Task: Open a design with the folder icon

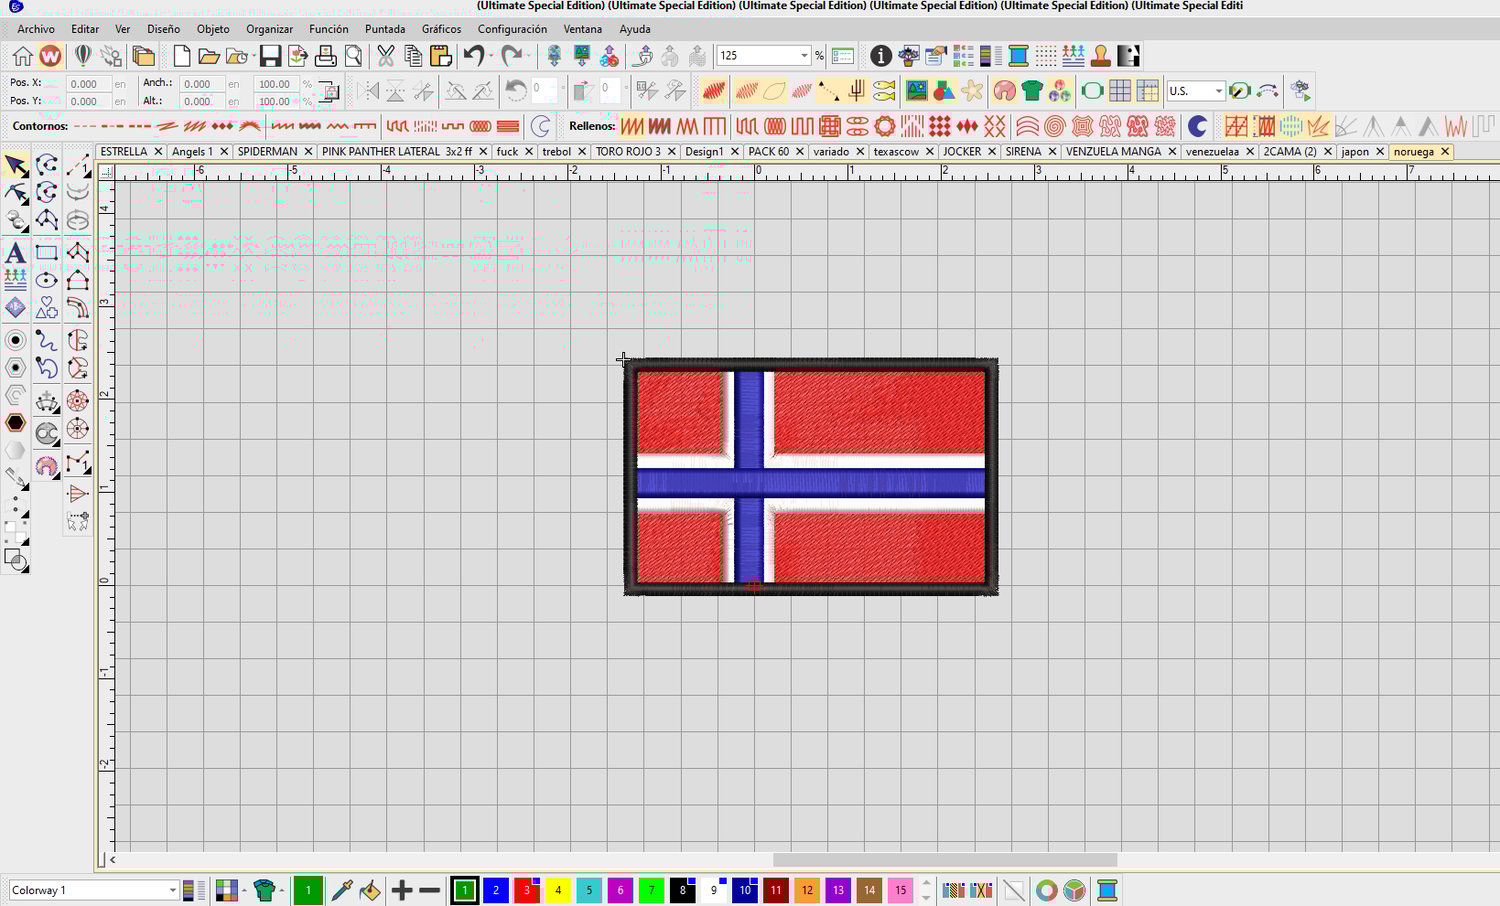Action: (x=208, y=56)
